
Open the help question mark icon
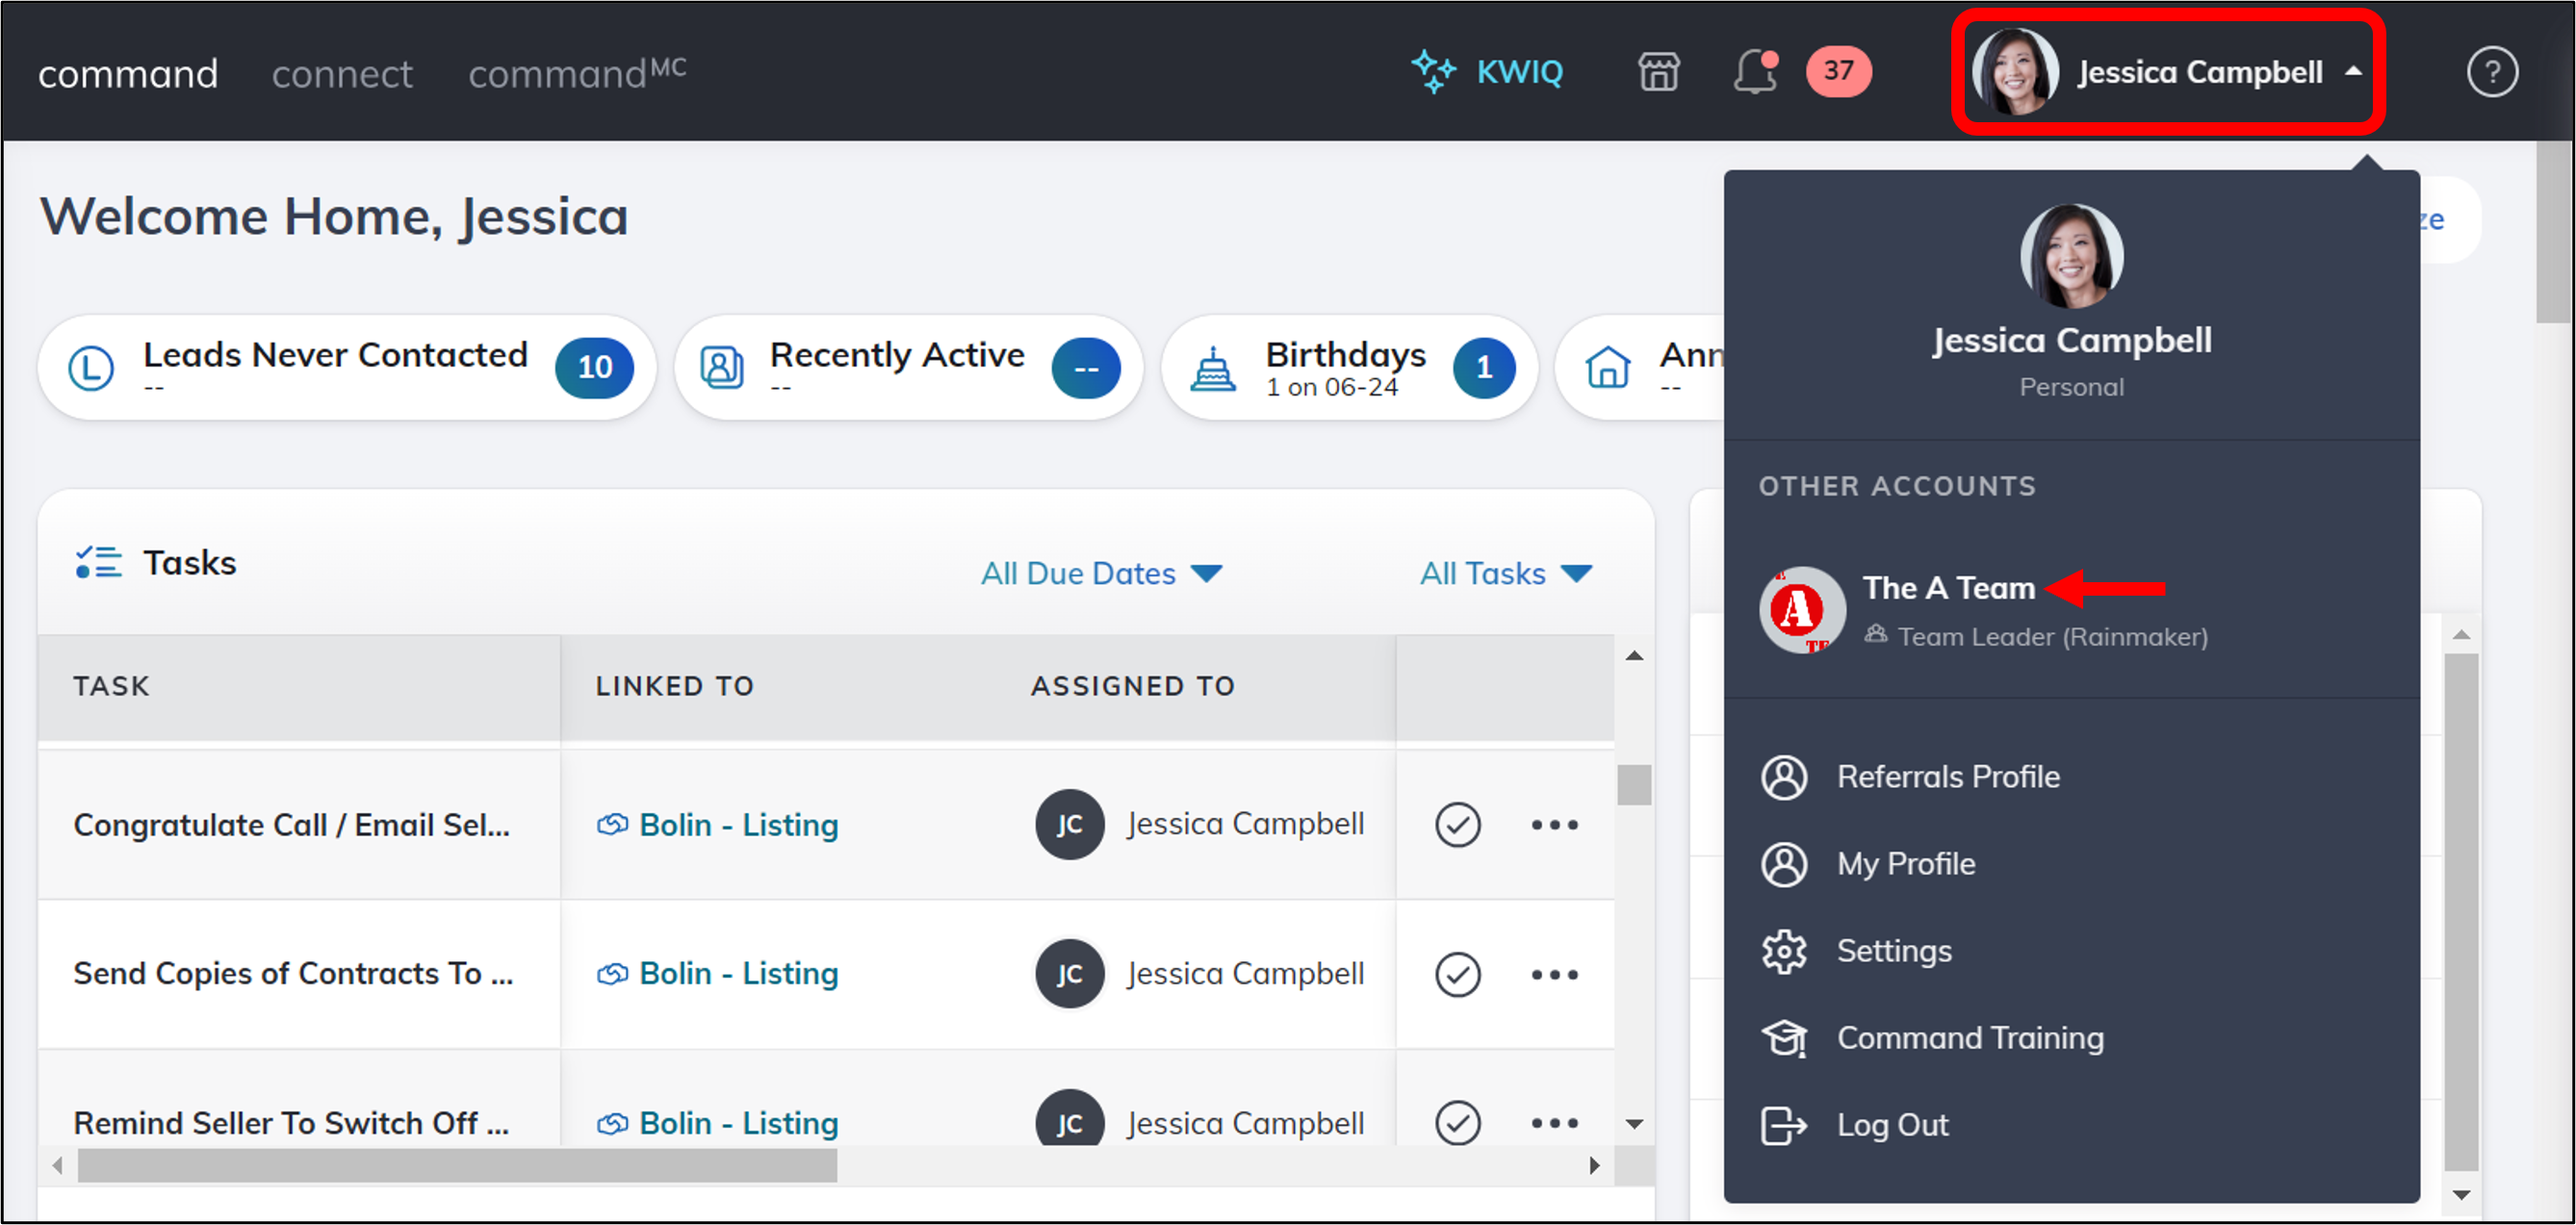point(2491,72)
